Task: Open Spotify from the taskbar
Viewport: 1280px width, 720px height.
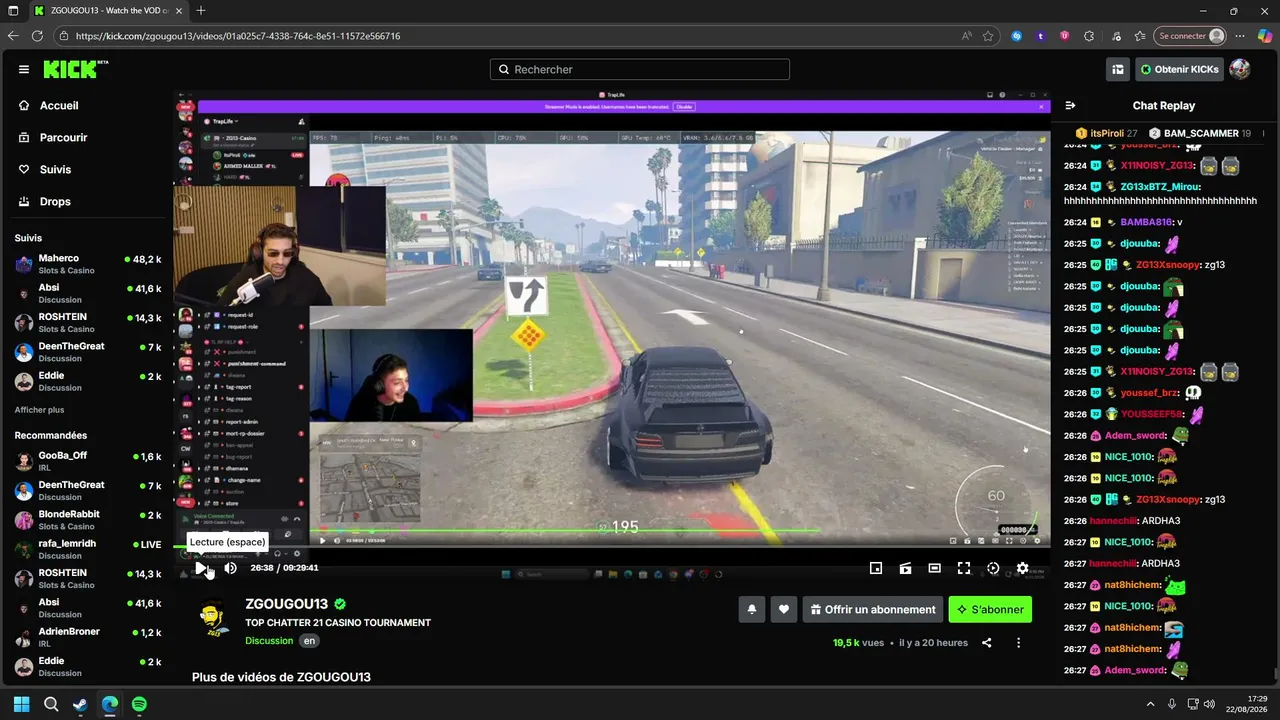Action: point(139,704)
